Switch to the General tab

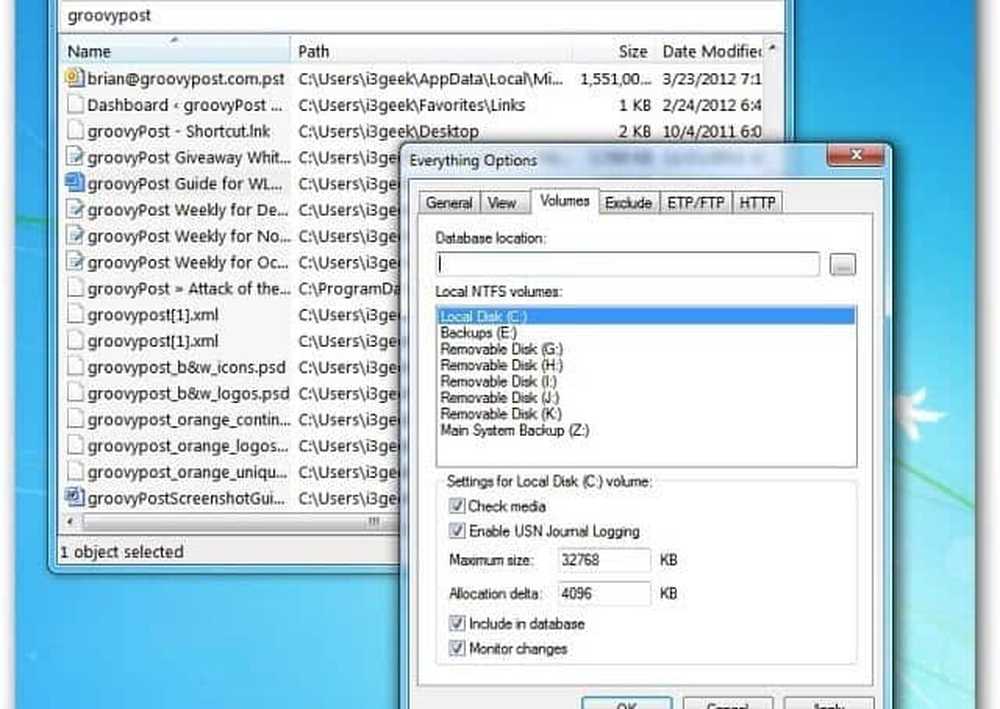(x=448, y=203)
